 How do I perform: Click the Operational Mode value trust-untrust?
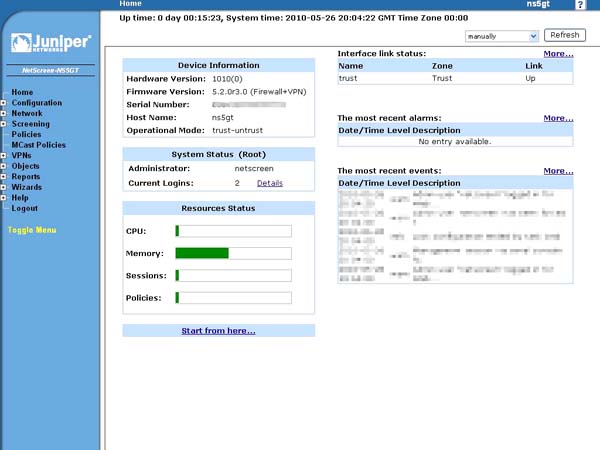(x=238, y=130)
